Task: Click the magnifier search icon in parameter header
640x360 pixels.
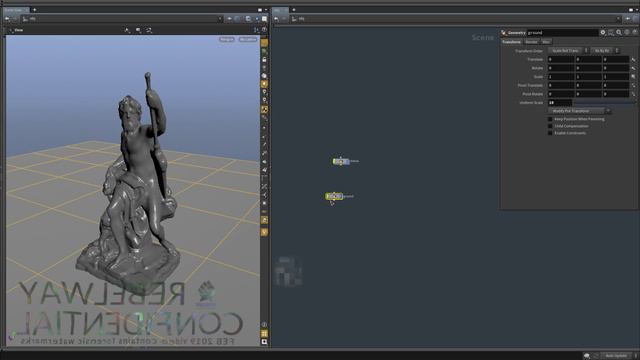Action: [x=619, y=32]
